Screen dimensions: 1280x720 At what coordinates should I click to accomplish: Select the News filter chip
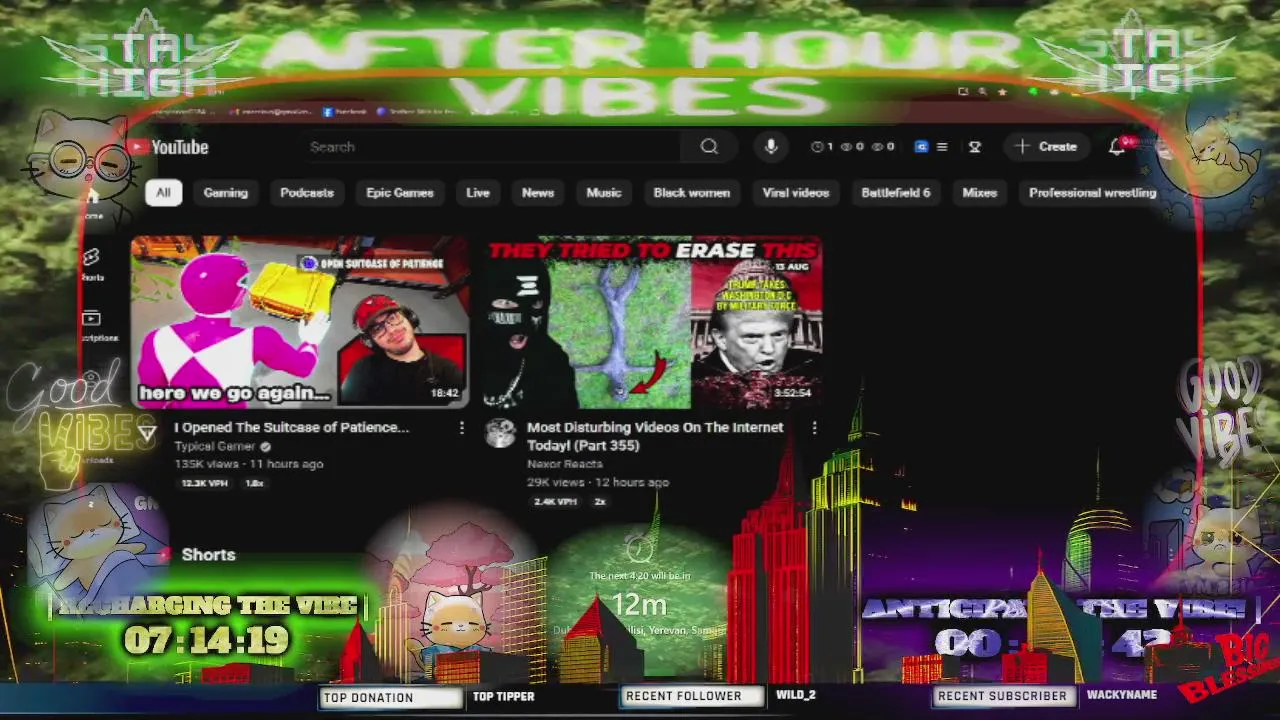538,193
